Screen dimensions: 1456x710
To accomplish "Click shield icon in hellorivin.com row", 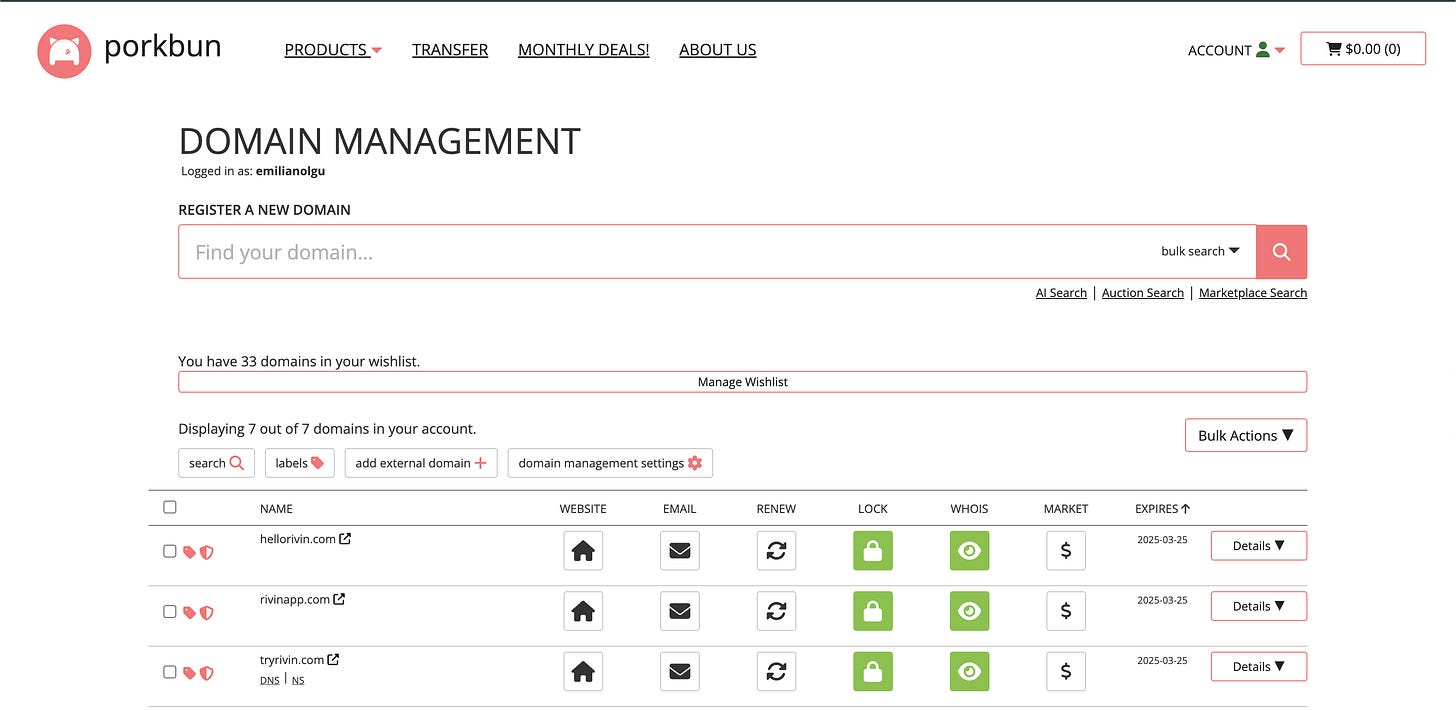I will pyautogui.click(x=206, y=552).
